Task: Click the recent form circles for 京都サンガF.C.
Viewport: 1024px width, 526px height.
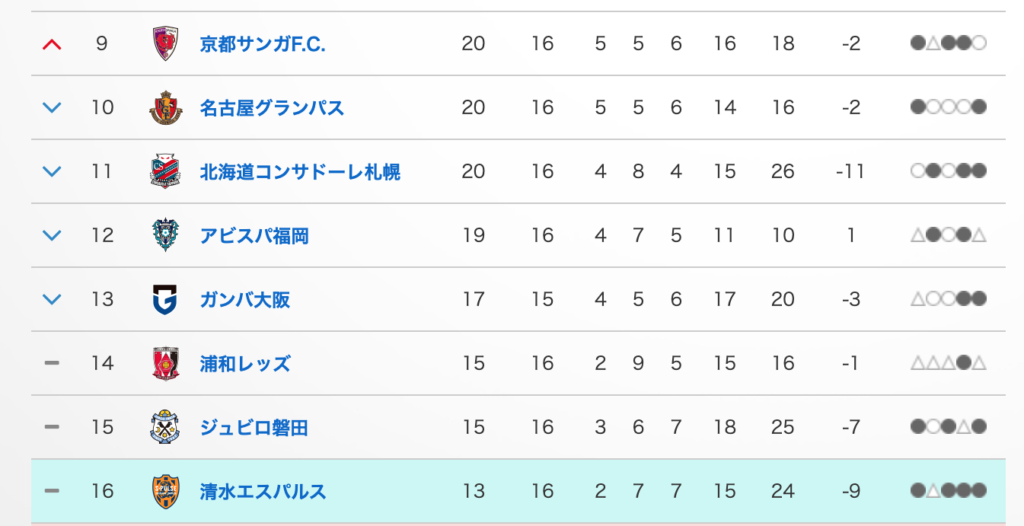Action: click(948, 44)
